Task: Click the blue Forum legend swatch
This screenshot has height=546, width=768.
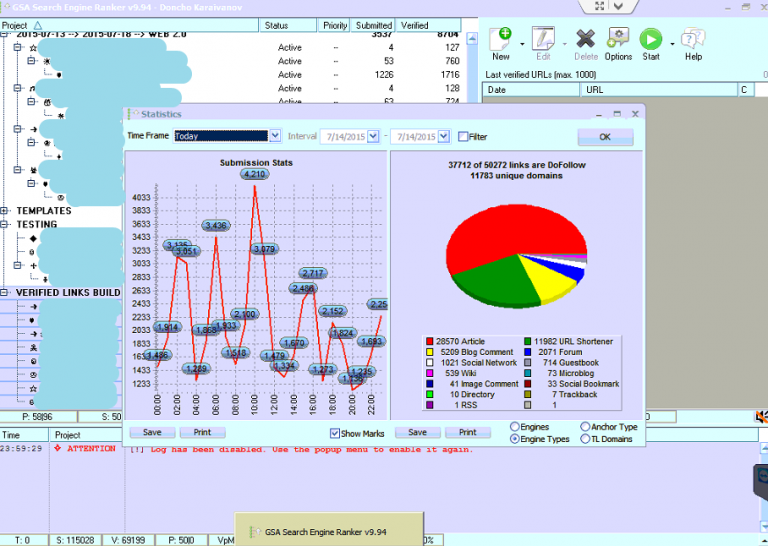Action: [528, 352]
